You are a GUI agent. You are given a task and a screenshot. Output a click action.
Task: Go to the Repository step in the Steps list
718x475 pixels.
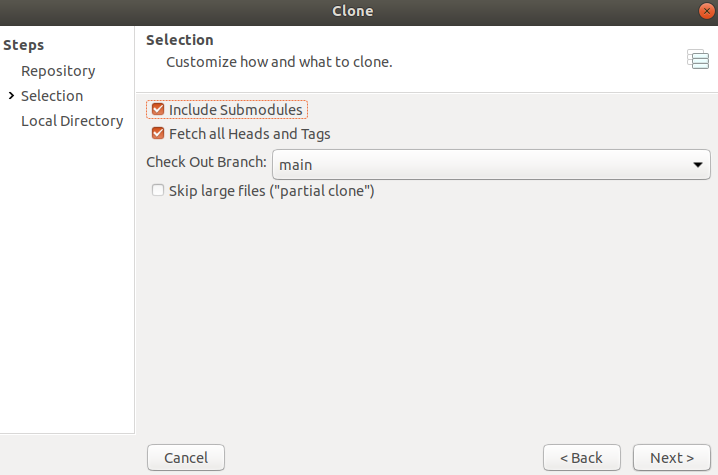(58, 71)
